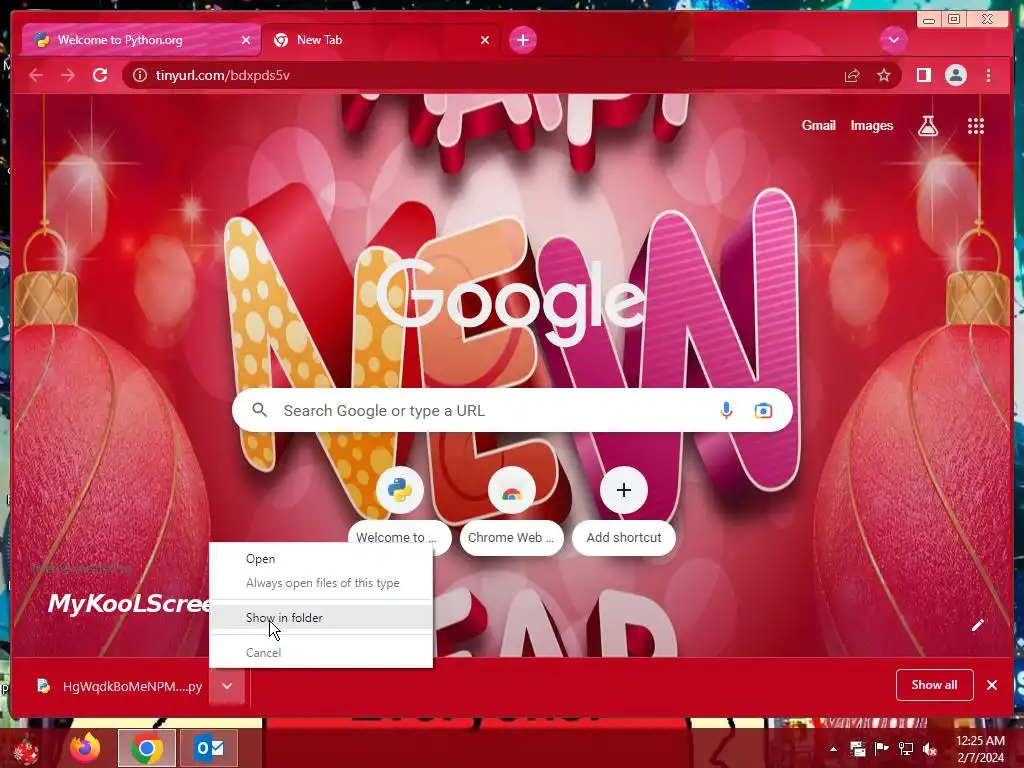Open the profile avatar menu
Viewport: 1024px width, 768px height.
tap(955, 76)
